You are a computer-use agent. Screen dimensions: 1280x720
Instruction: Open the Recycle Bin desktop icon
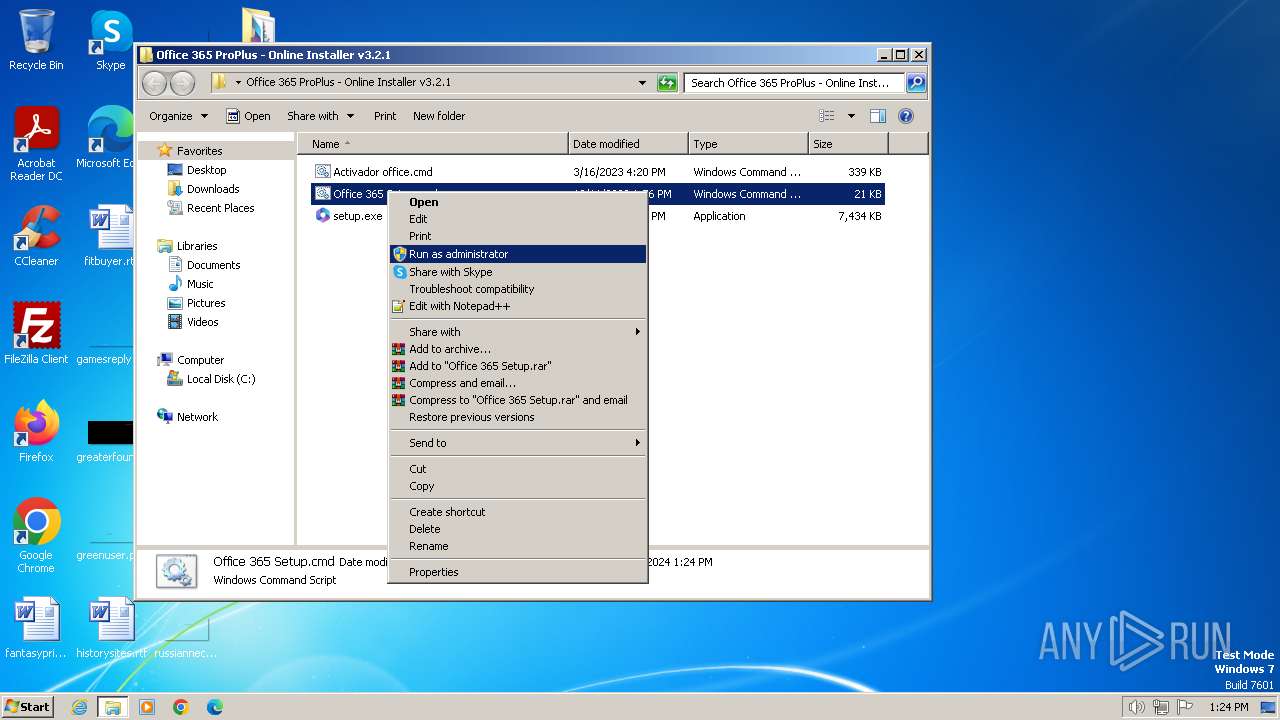pos(36,40)
